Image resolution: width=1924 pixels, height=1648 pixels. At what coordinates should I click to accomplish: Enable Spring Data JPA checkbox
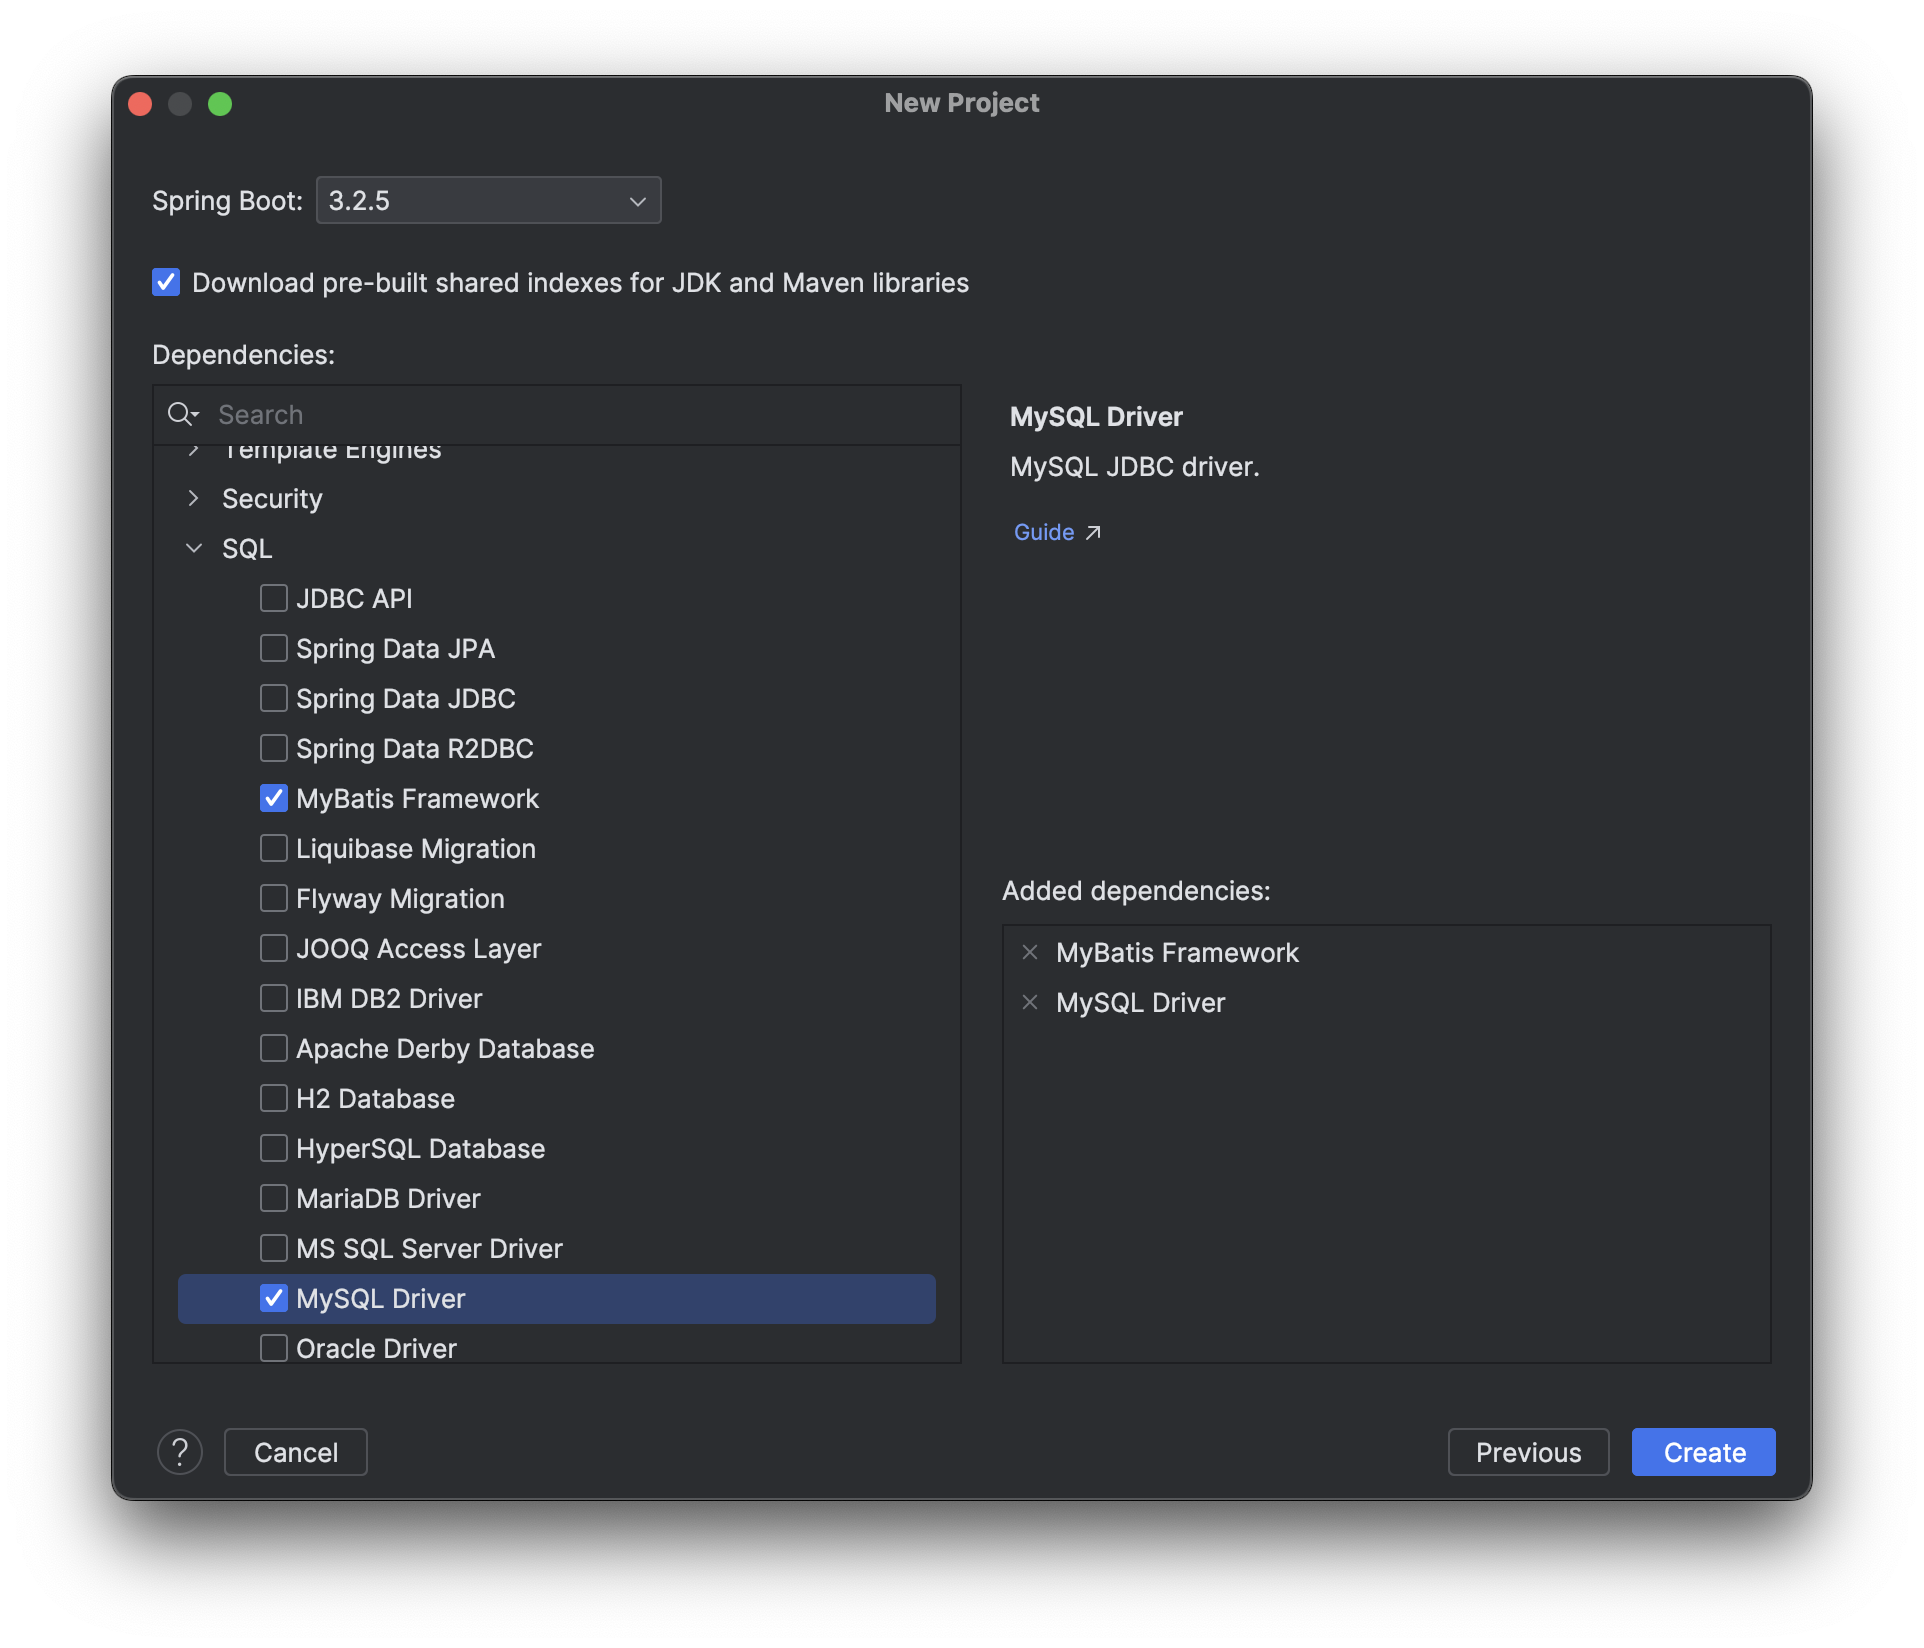click(273, 648)
